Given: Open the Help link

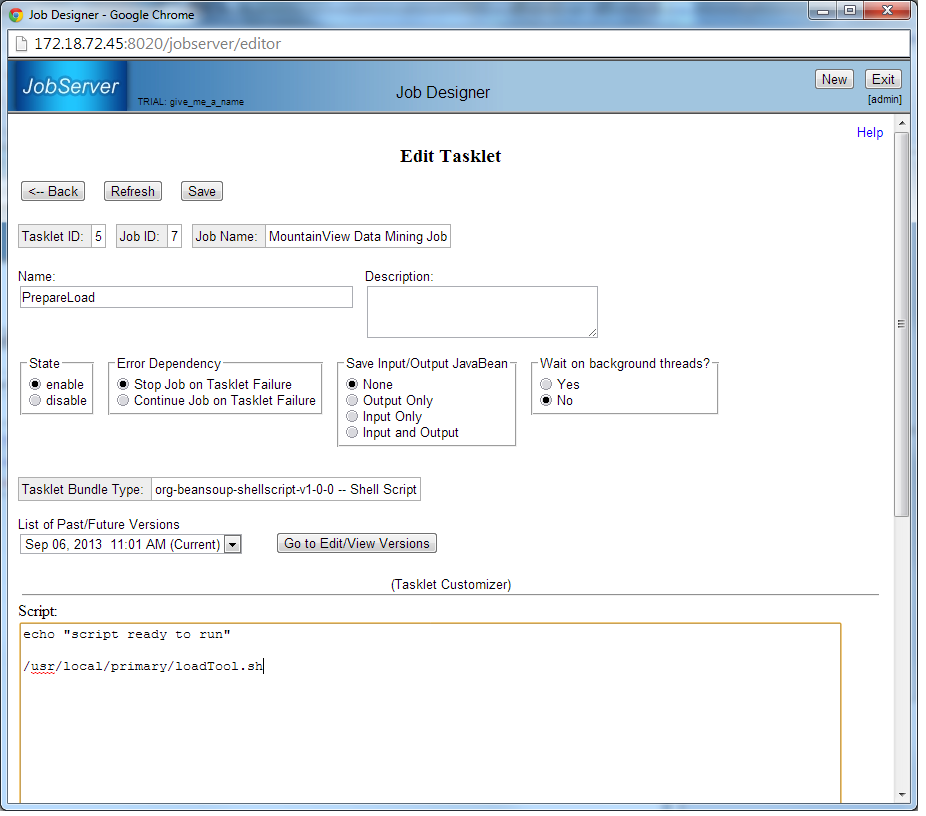Looking at the screenshot, I should pyautogui.click(x=870, y=133).
